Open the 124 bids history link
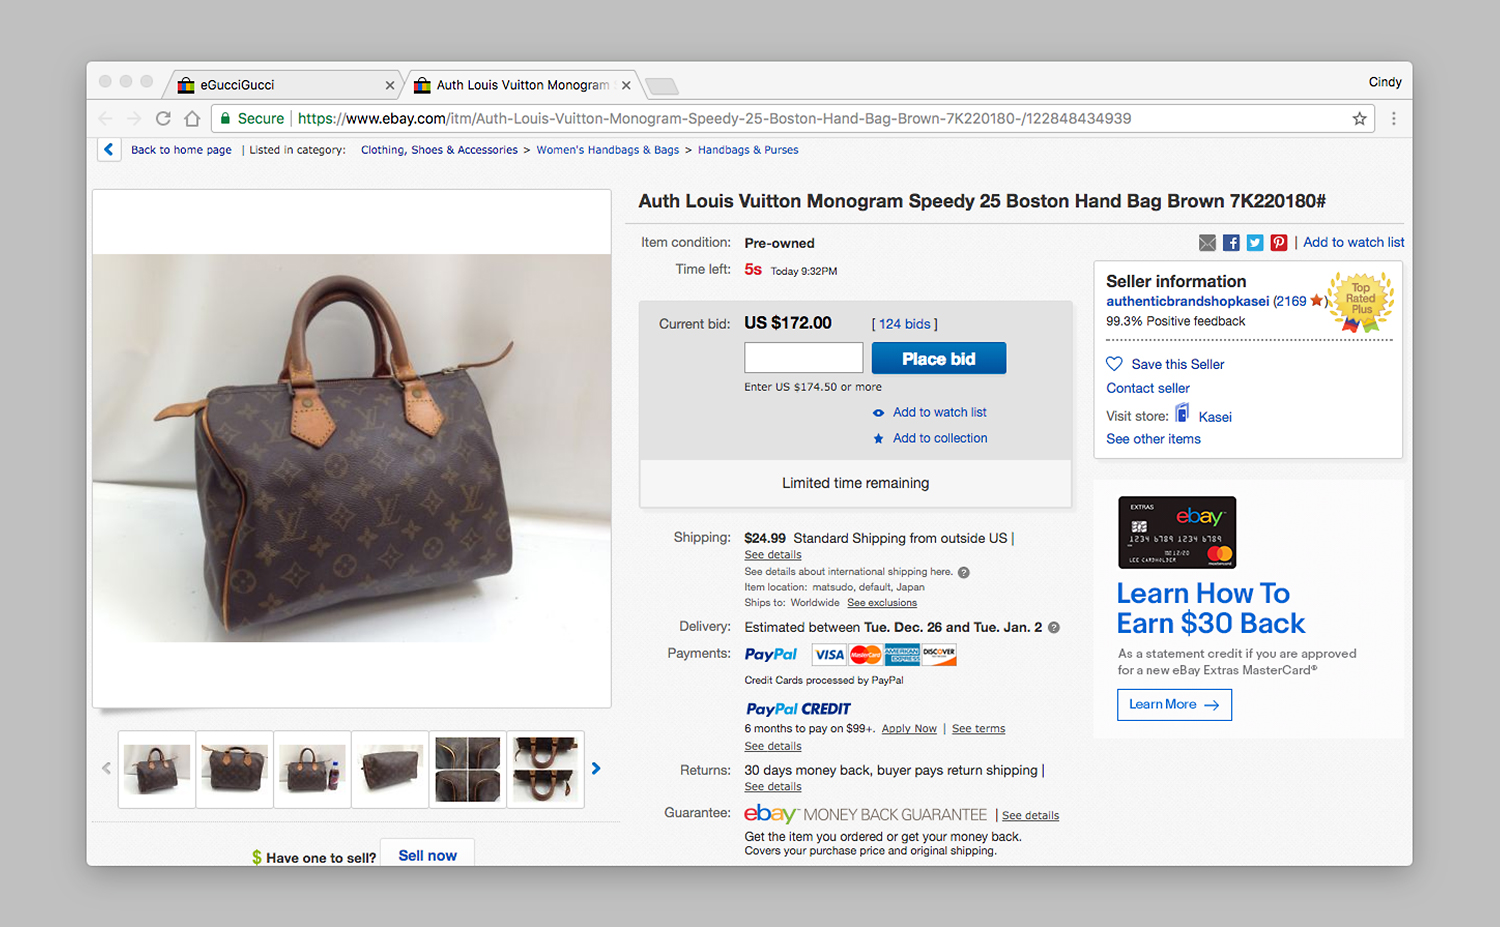The height and width of the screenshot is (927, 1500). pos(904,324)
